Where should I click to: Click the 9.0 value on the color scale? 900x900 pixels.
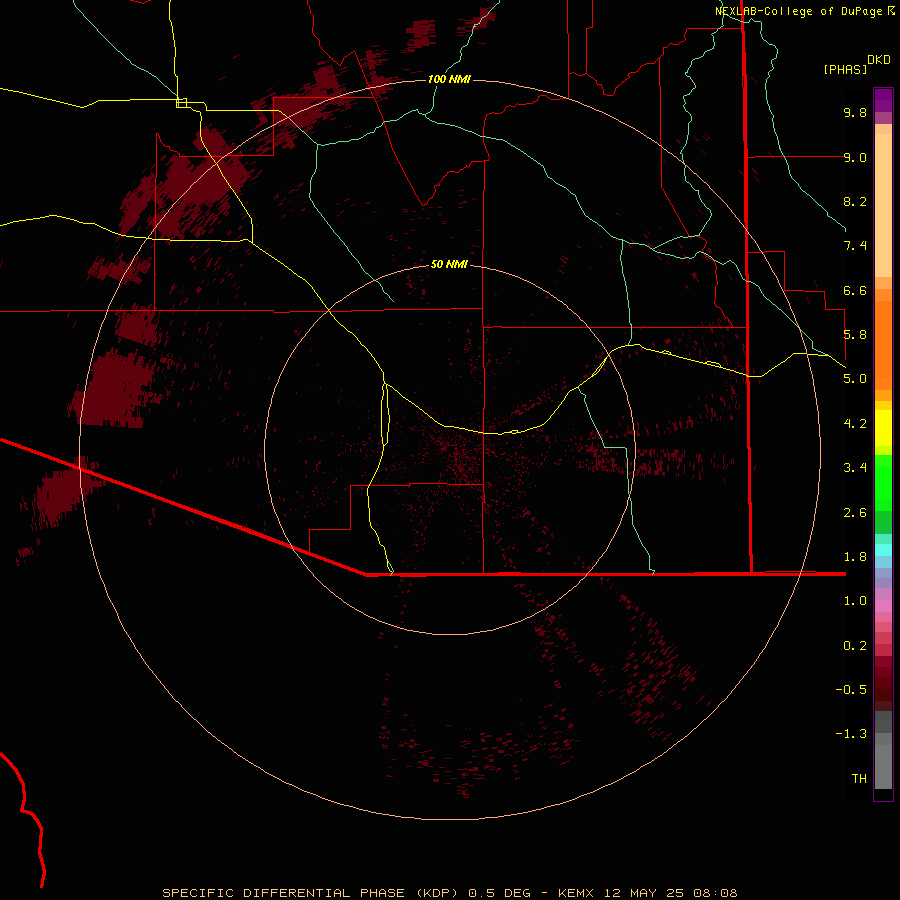tap(855, 157)
